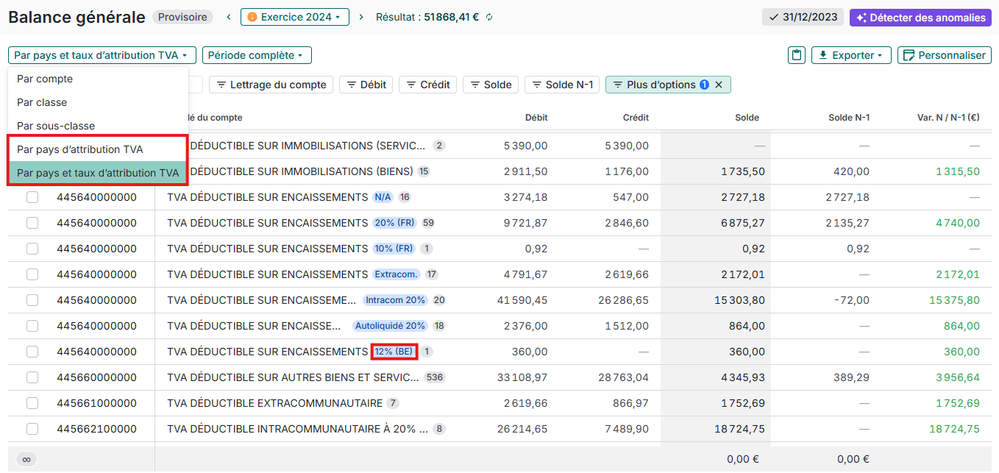999x473 pixels.
Task: Tick checkbox for the N/A encaissements row
Action: (x=32, y=197)
